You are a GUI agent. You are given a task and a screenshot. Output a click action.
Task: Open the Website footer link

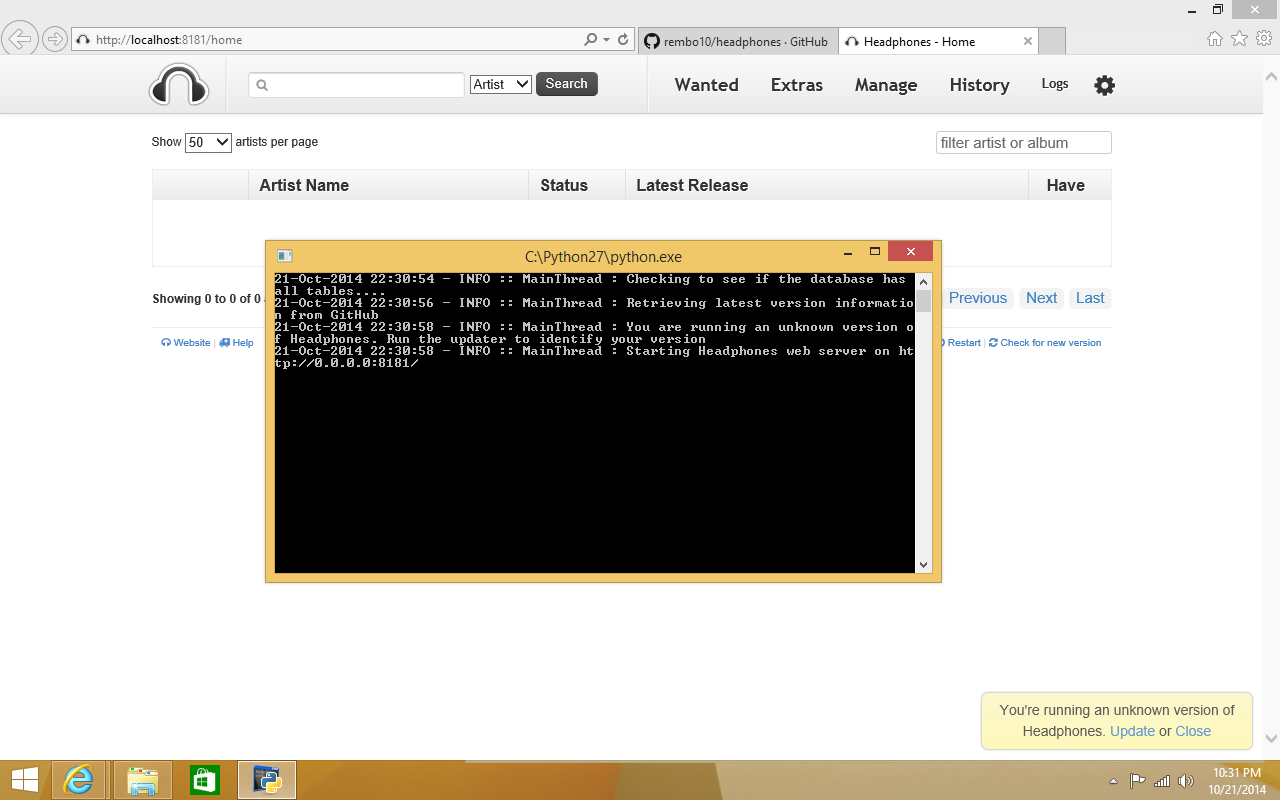coord(186,342)
